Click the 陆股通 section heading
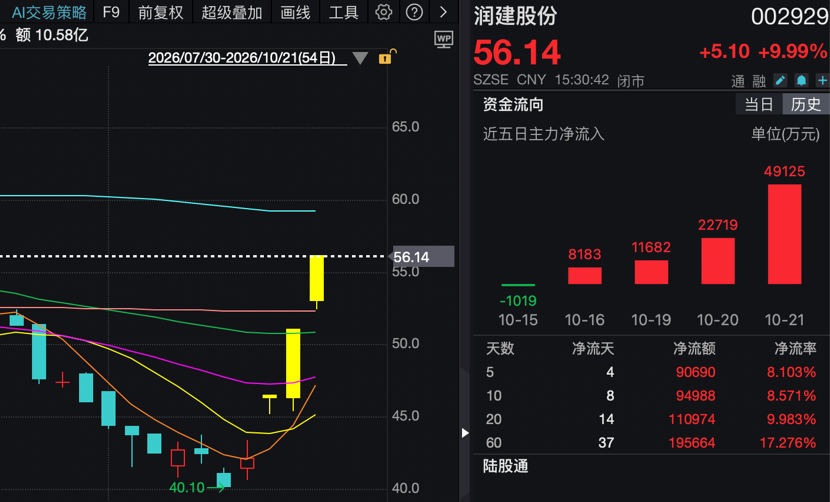The height and width of the screenshot is (502, 830). [x=506, y=467]
